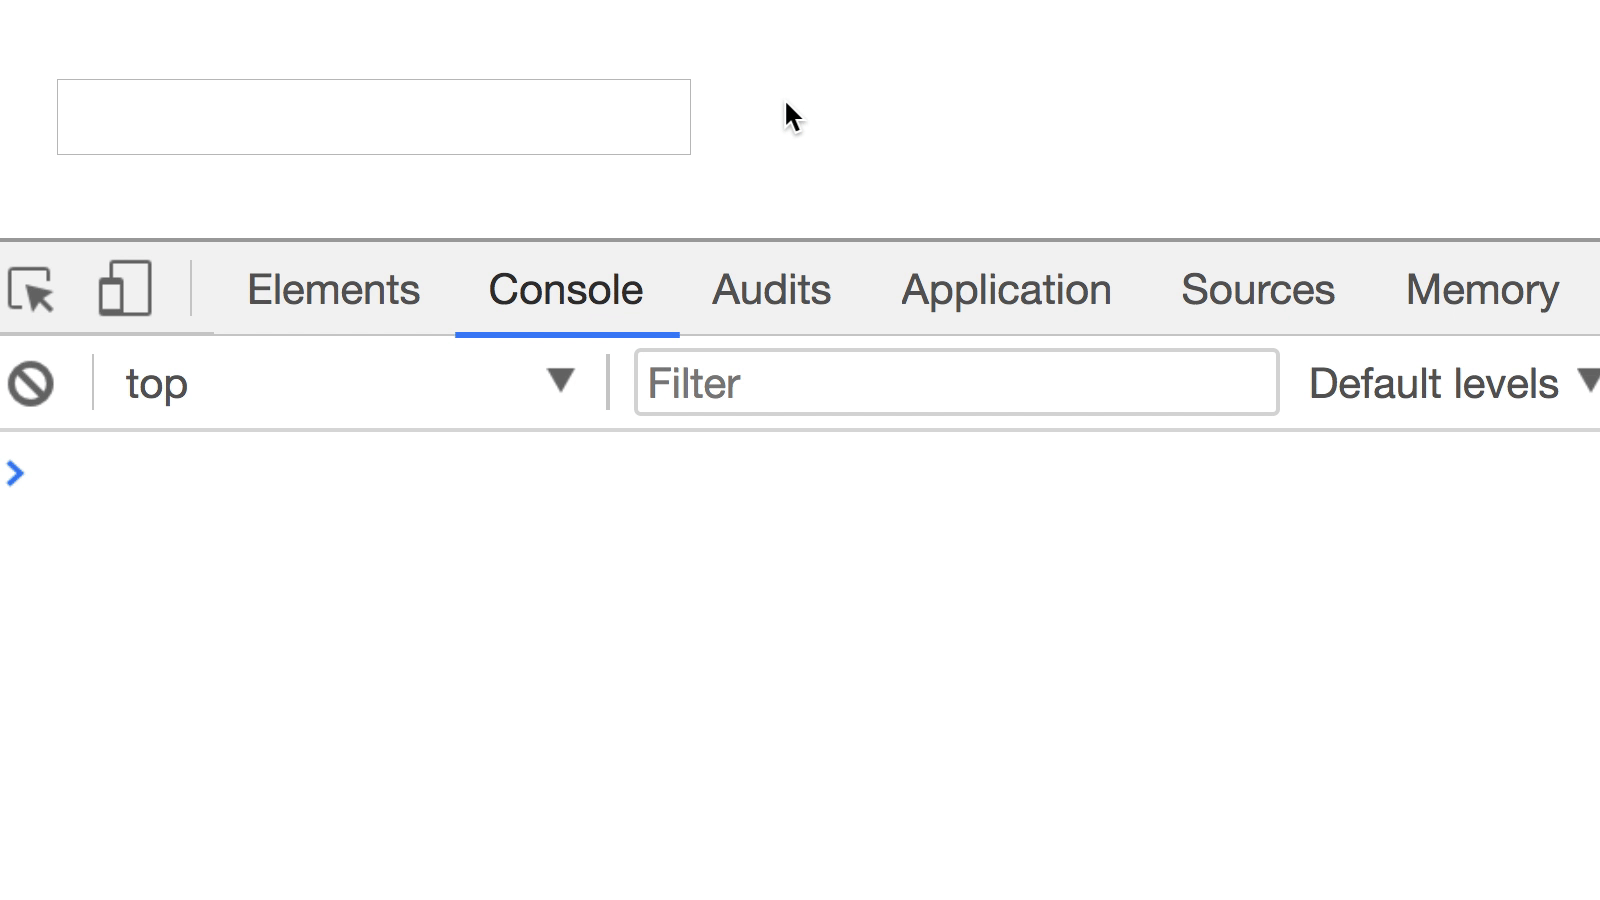1600x900 pixels.
Task: Stay on the Console tab
Action: [x=564, y=290]
